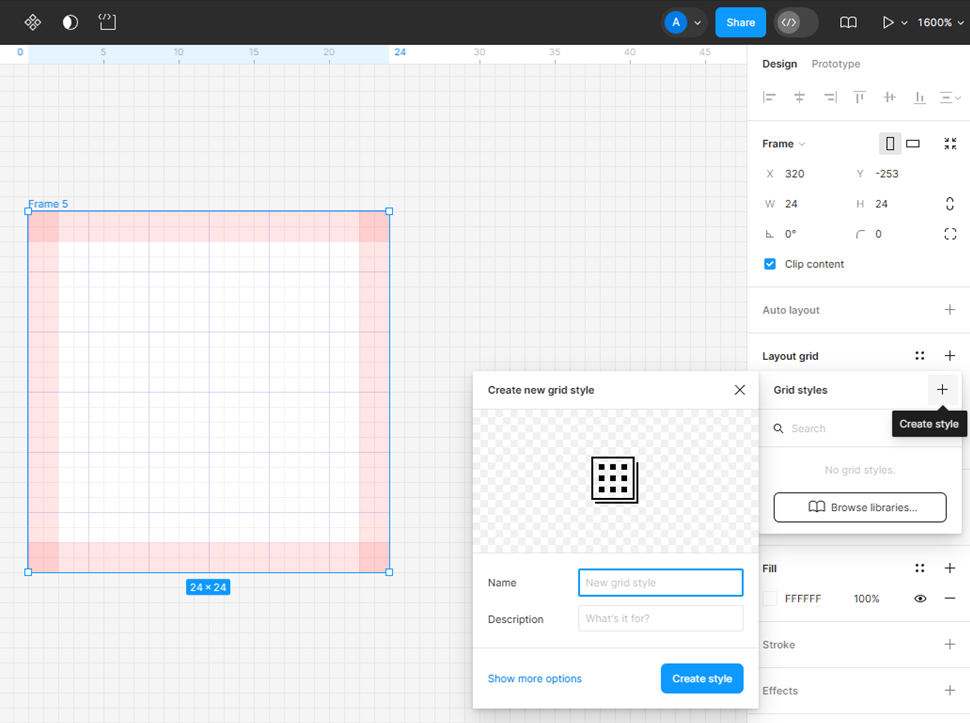Click the Auto layout section label
This screenshot has width=970, height=723.
click(791, 310)
